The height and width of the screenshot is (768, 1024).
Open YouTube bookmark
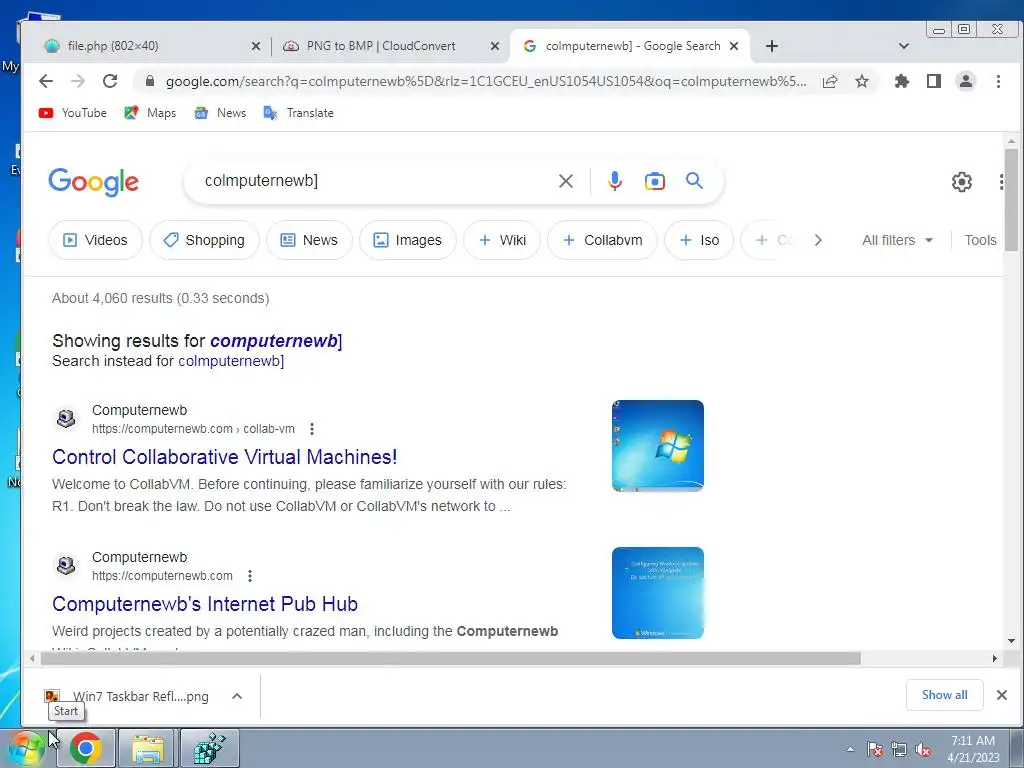72,113
